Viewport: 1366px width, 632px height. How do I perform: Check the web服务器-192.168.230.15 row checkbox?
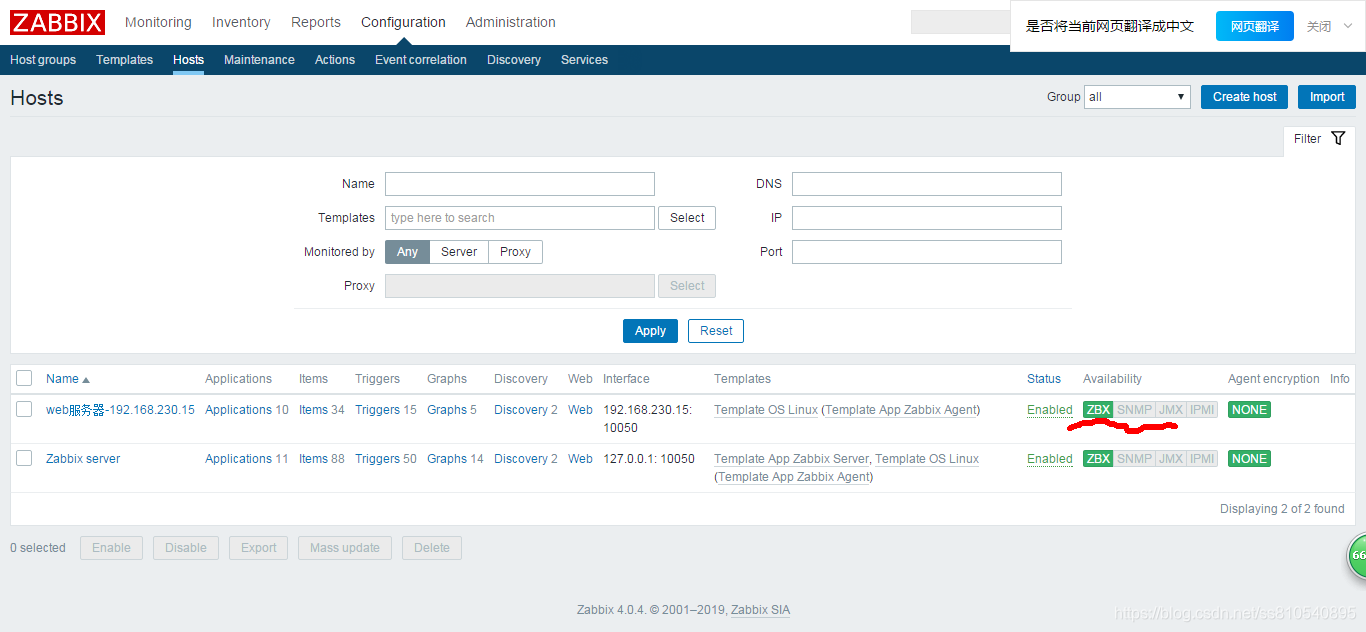point(24,409)
